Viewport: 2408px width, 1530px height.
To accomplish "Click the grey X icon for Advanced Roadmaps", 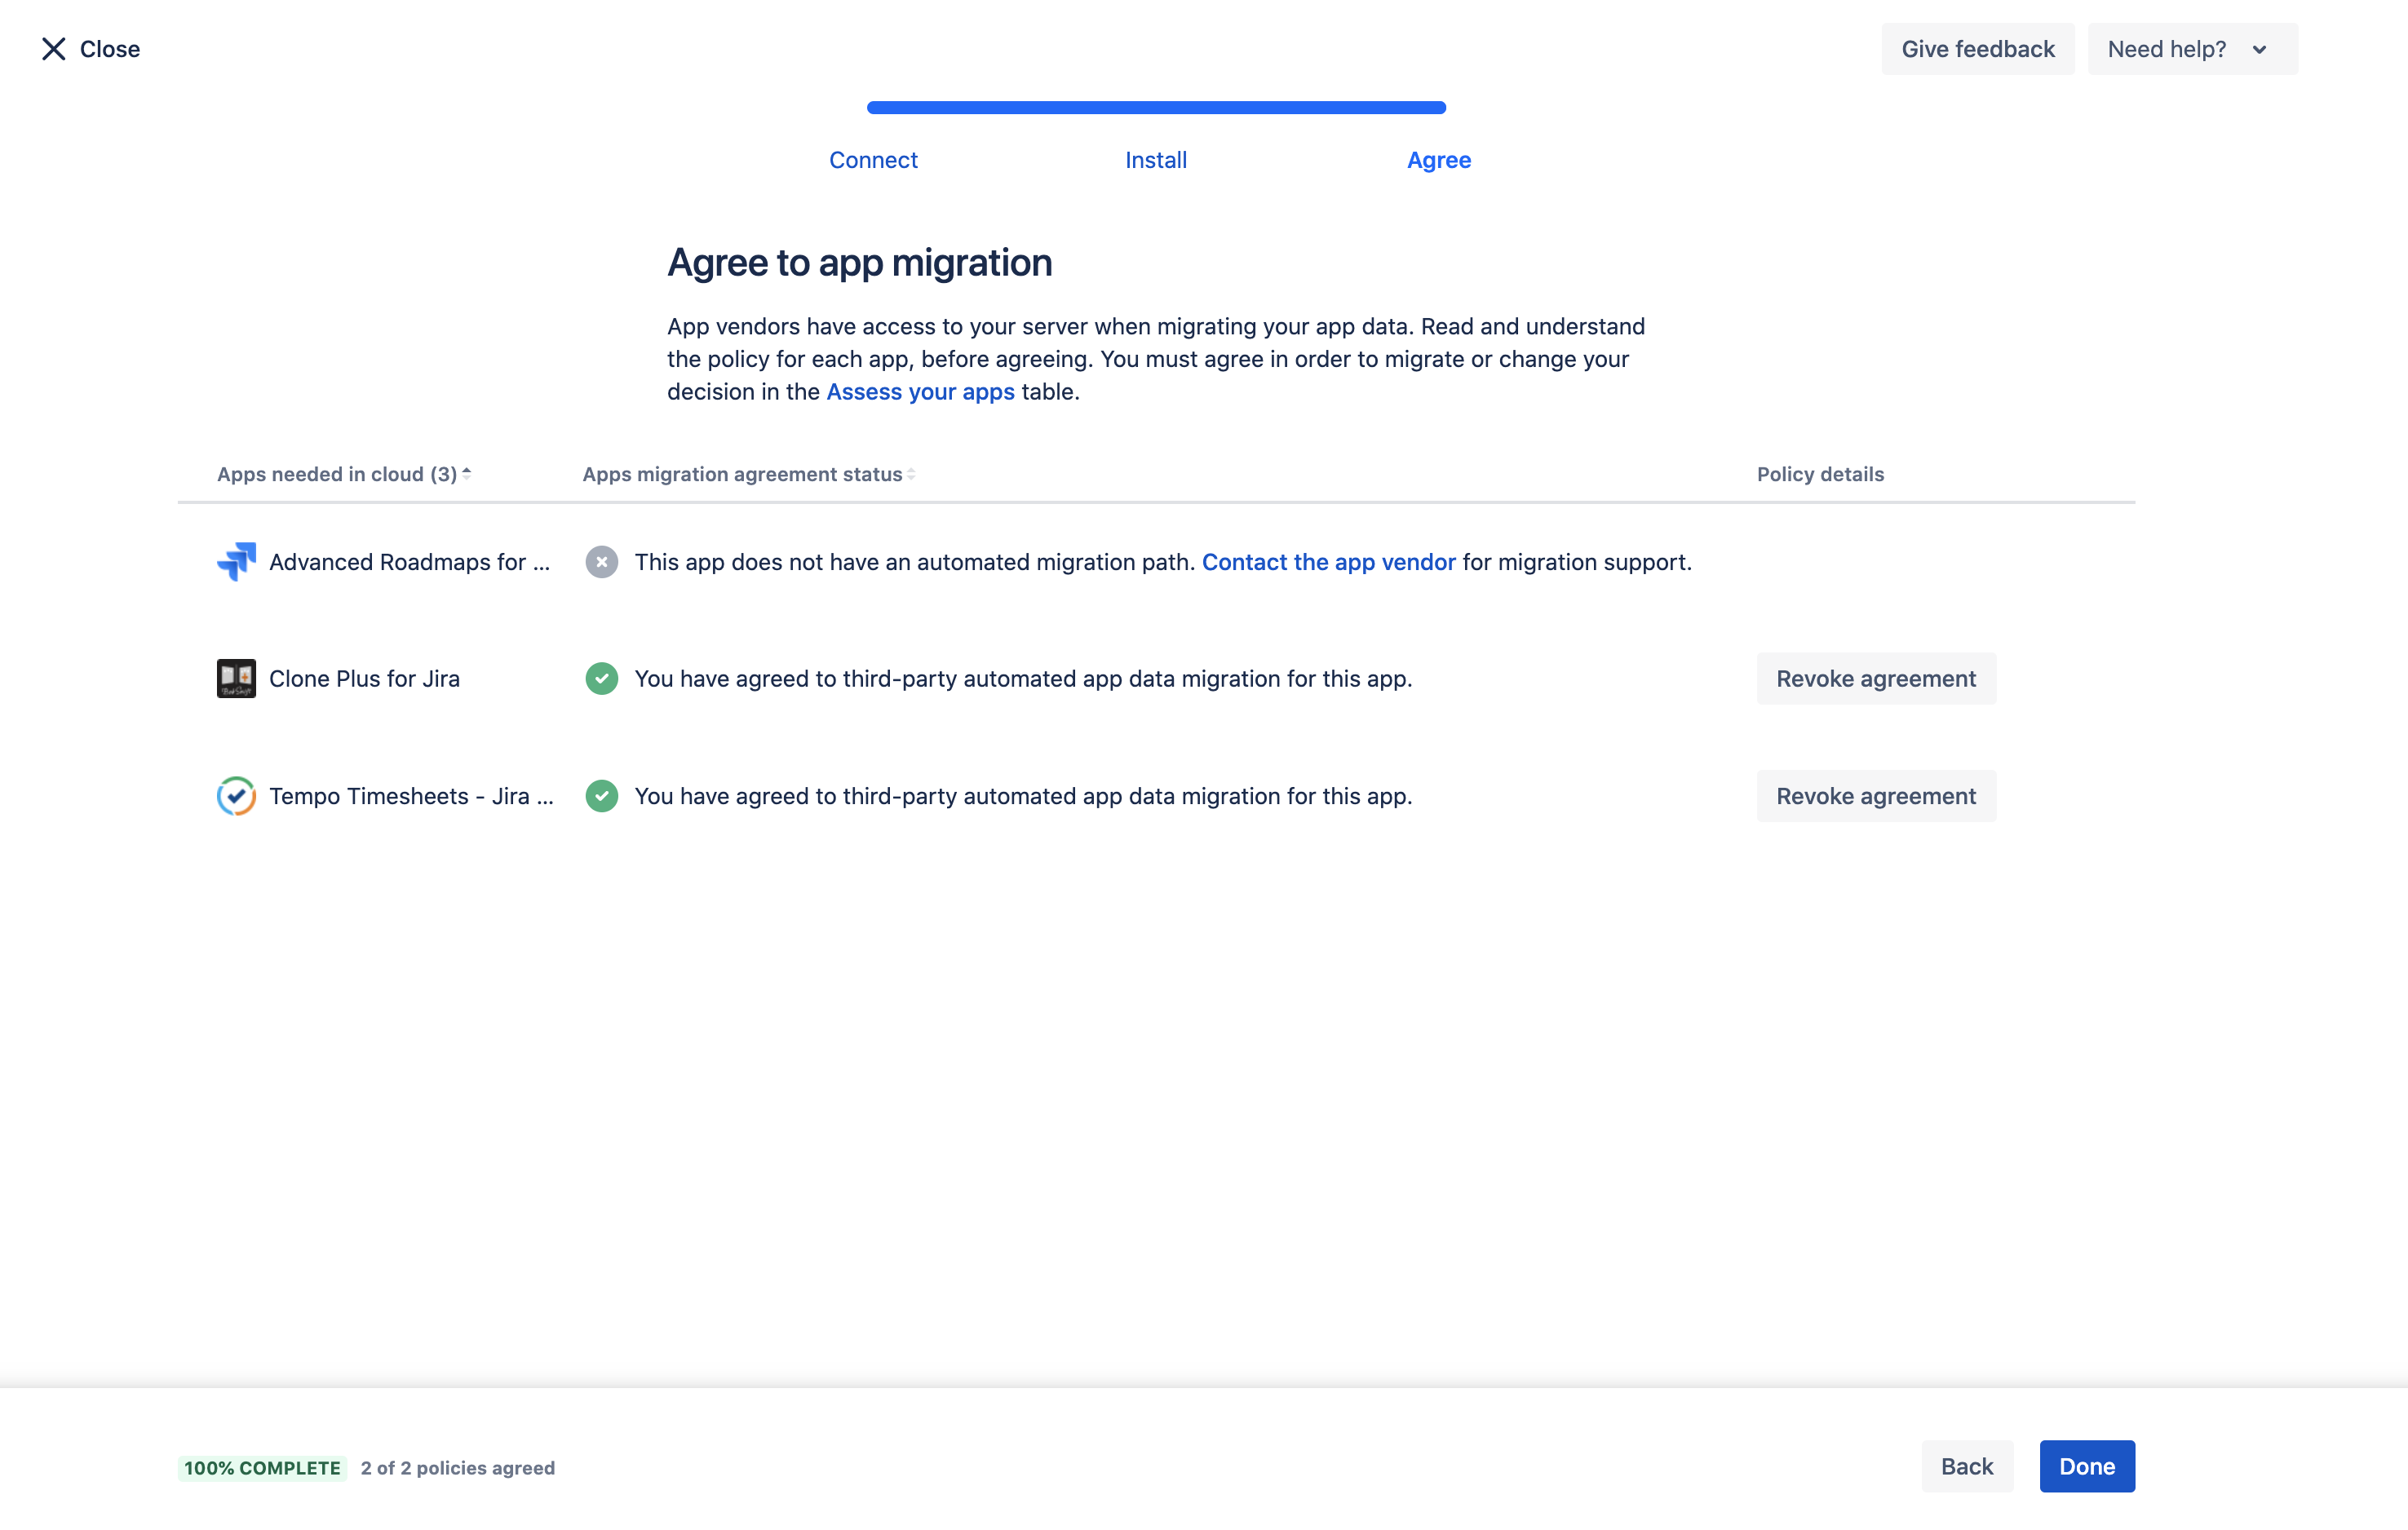I will tap(600, 561).
